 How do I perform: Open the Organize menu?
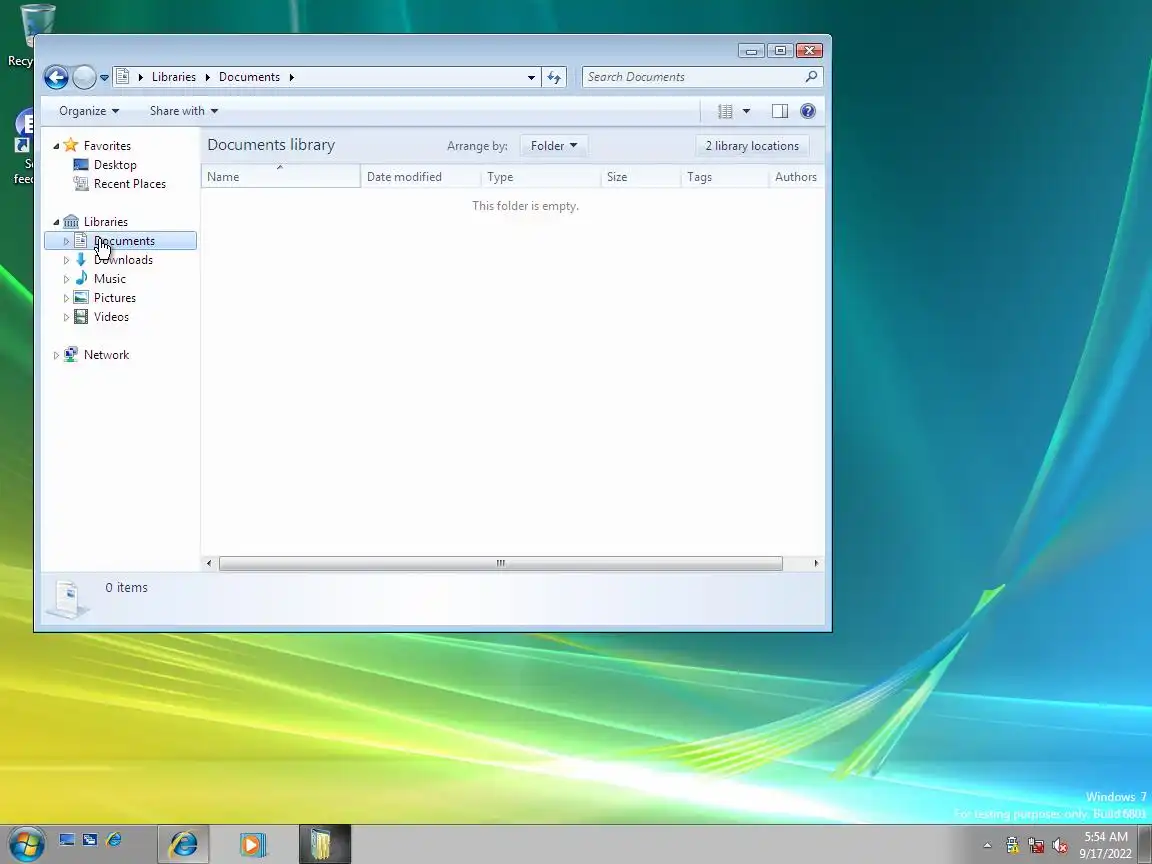tap(89, 111)
